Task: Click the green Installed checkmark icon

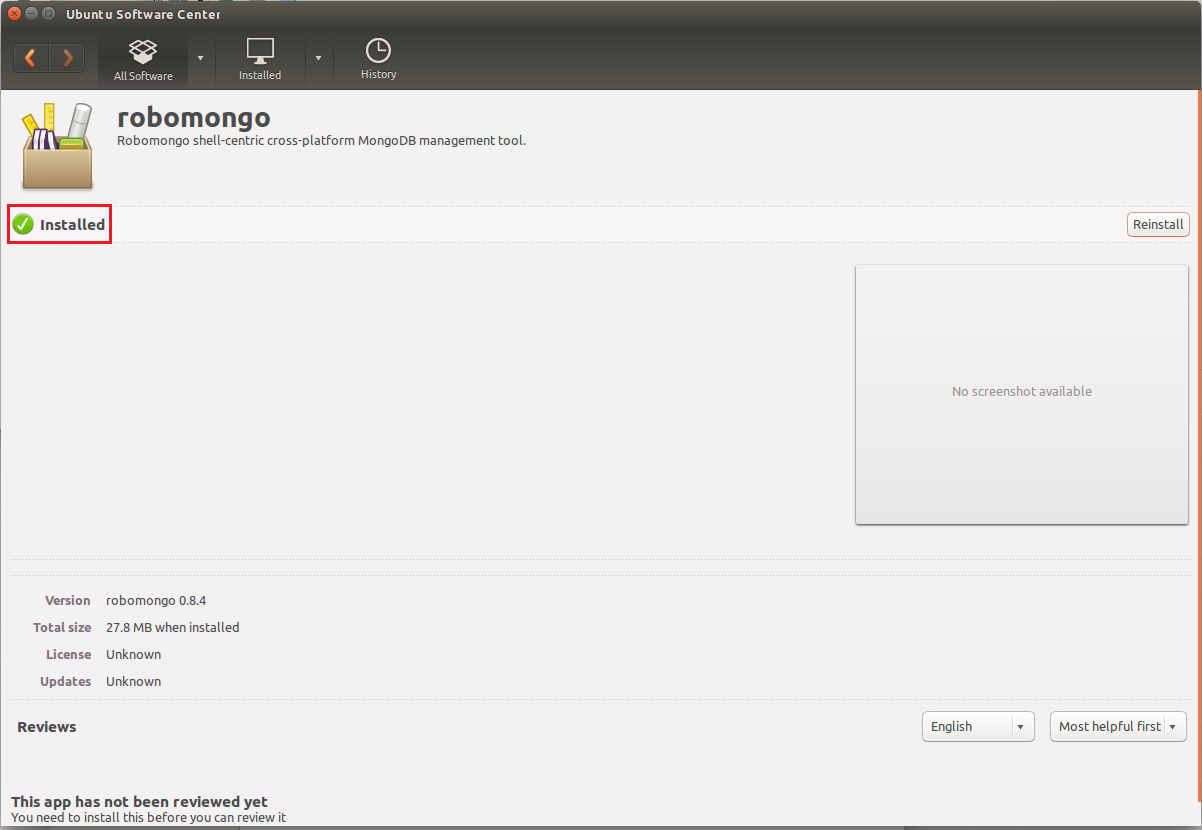Action: 23,225
